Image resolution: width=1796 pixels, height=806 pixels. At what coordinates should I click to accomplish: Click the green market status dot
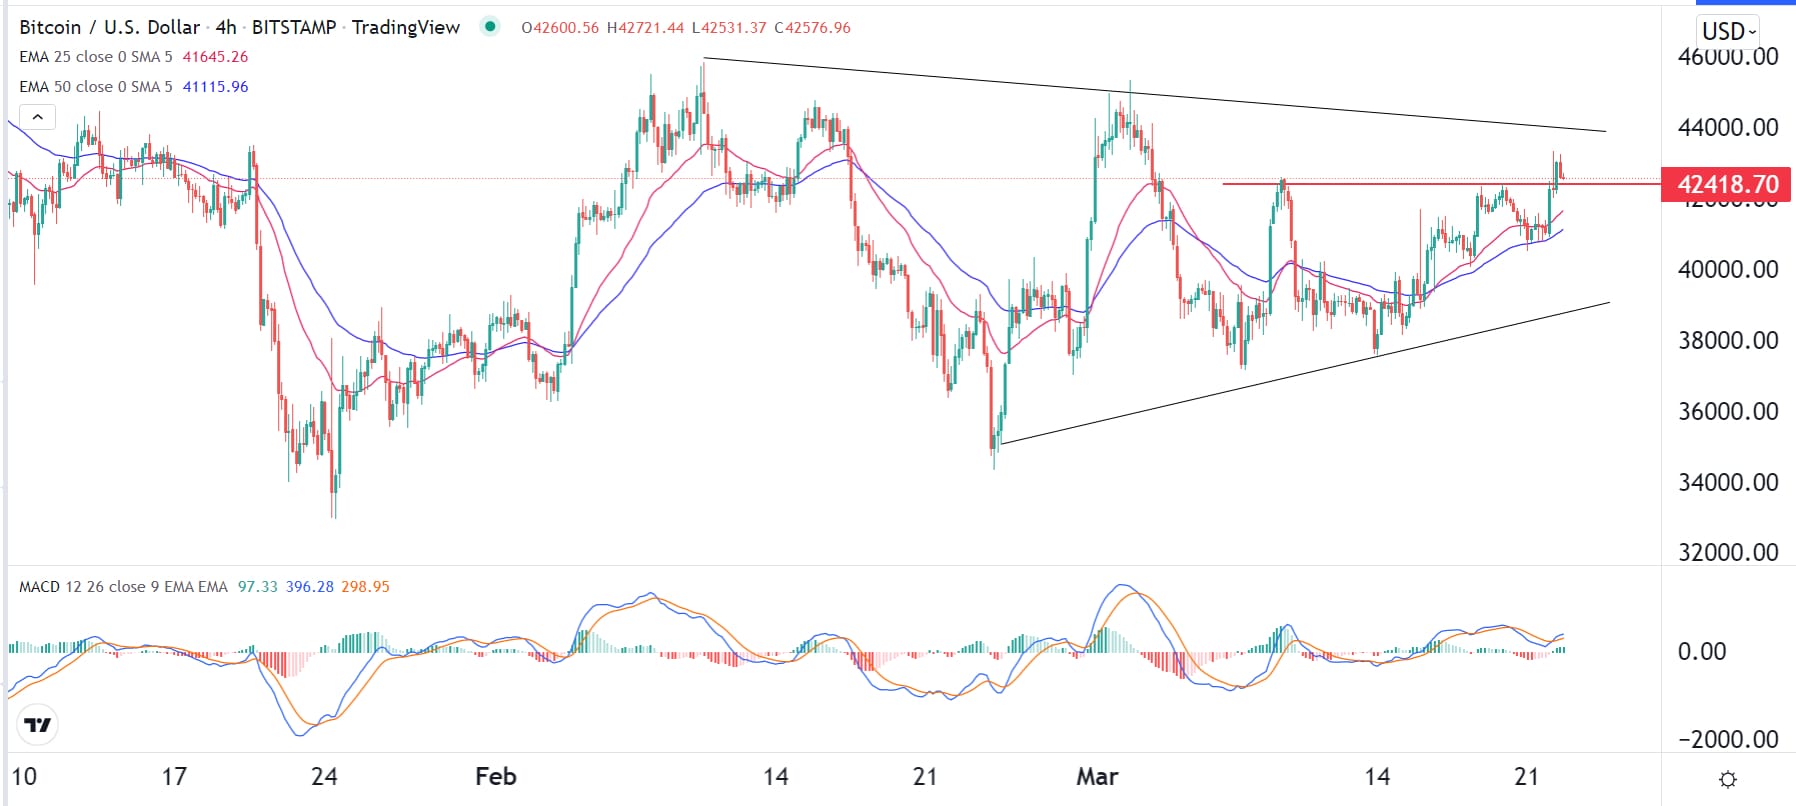[490, 27]
